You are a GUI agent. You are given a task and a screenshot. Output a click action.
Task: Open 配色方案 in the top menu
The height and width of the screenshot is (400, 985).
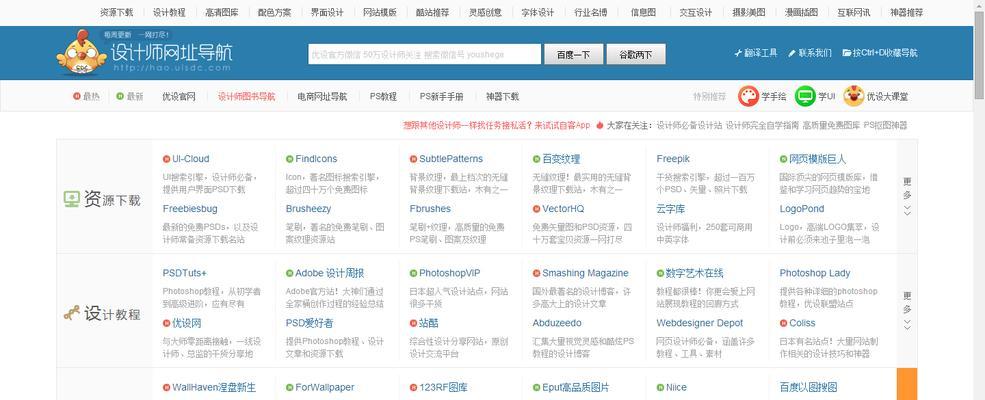275,12
